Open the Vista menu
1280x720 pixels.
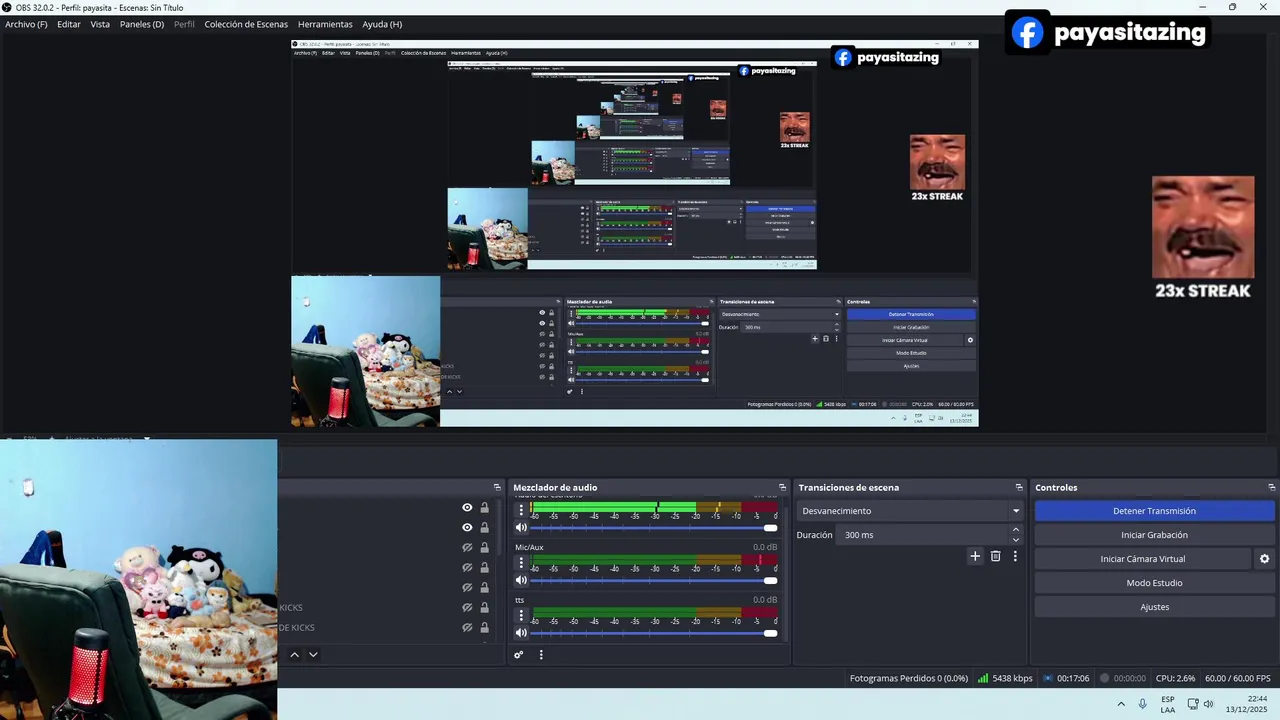coord(100,24)
